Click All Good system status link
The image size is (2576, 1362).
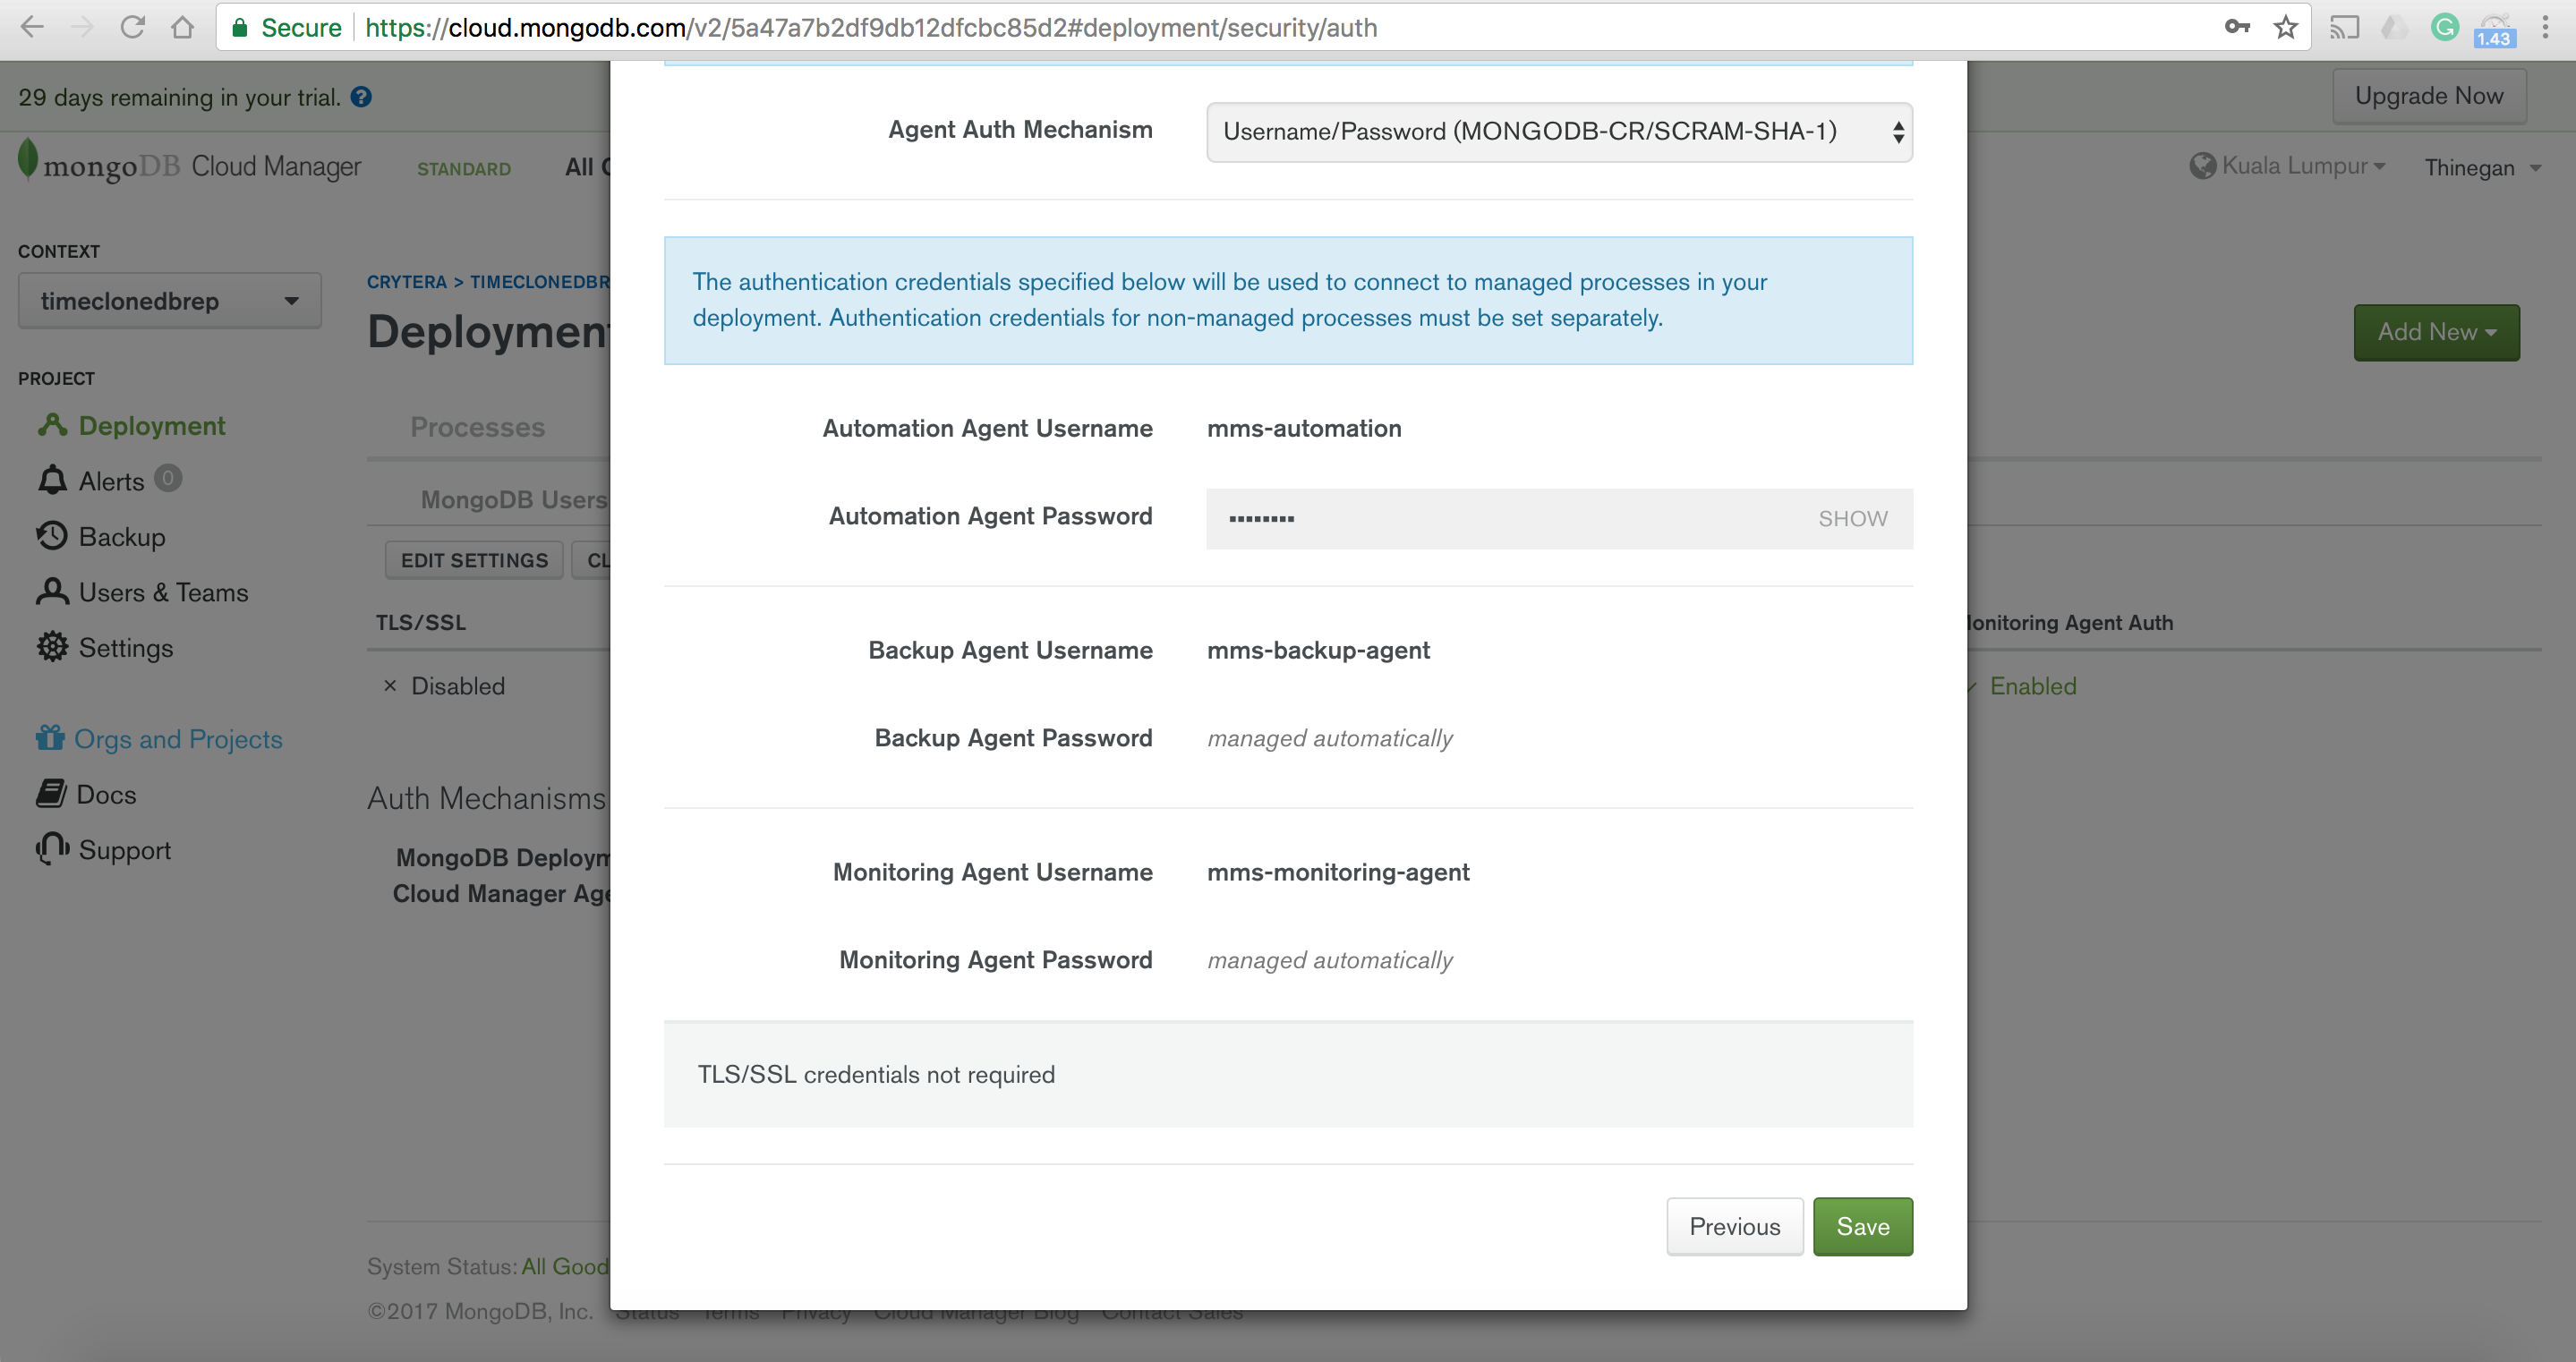[564, 1266]
